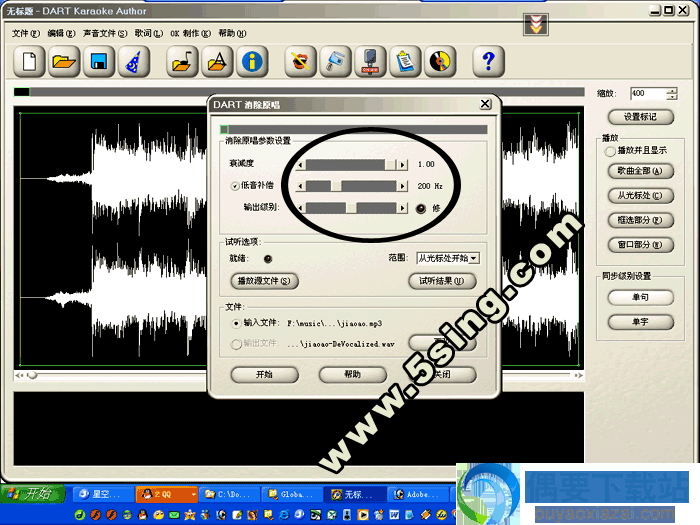Image resolution: width=700 pixels, height=525 pixels.
Task: Click the open lyrics folder icon with letter A
Action: [217, 61]
